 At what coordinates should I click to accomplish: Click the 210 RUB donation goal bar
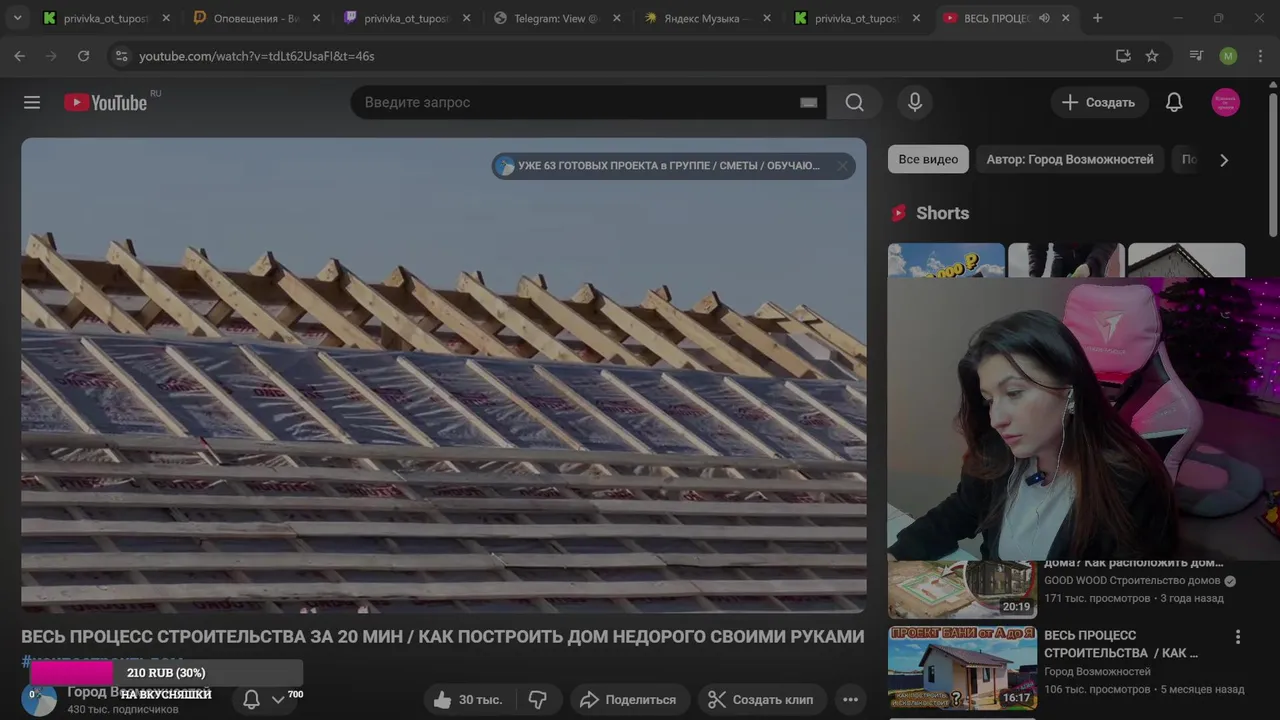click(166, 673)
